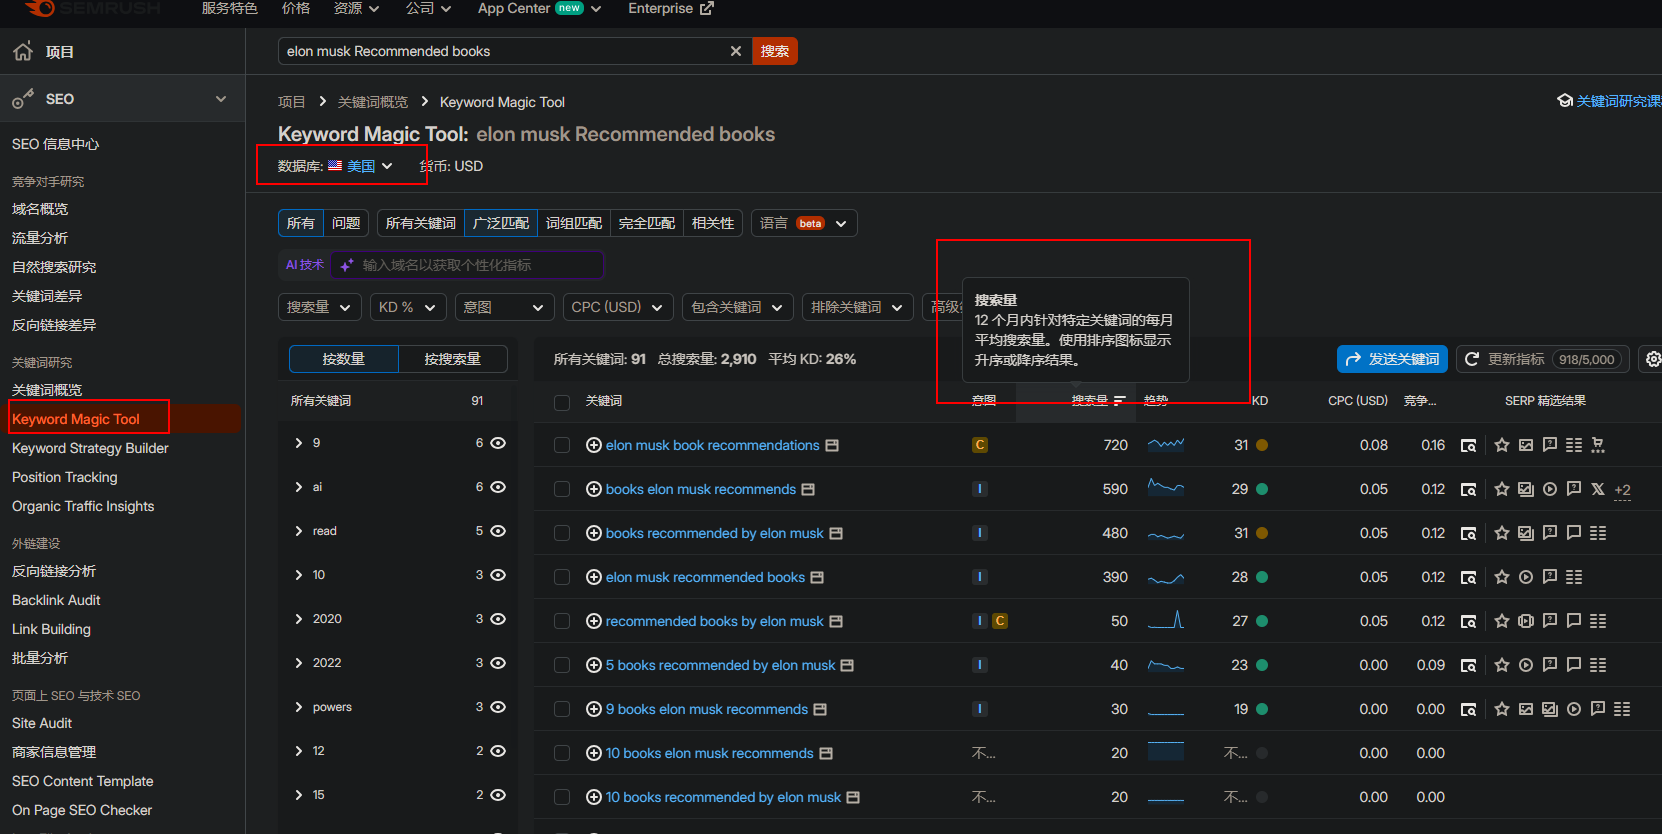
Task: Click the settings gear icon beside update metrics
Action: point(1653,359)
